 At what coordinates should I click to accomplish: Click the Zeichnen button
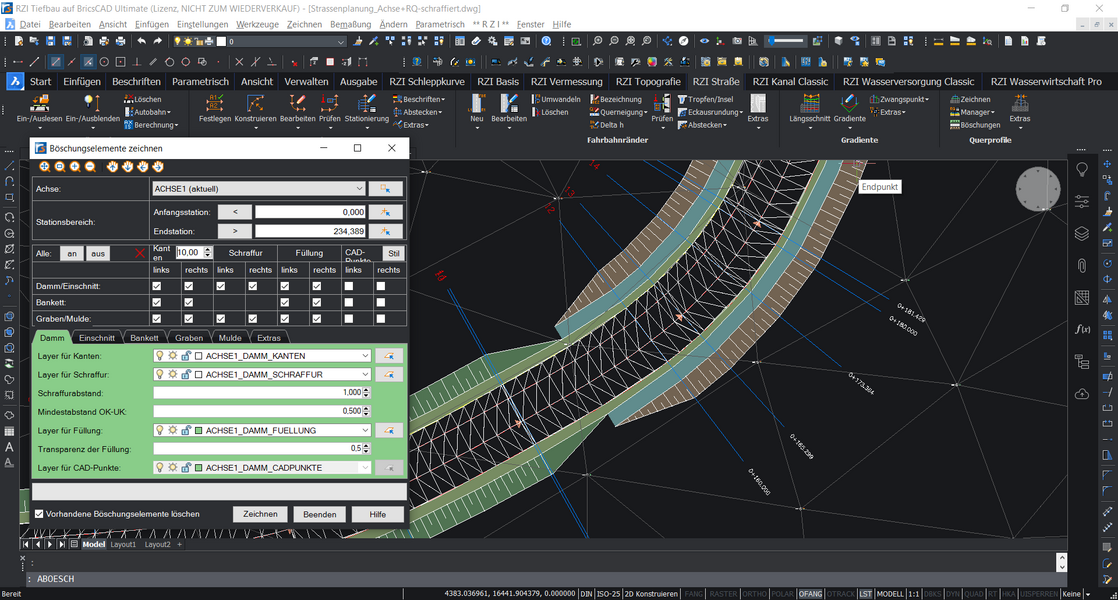260,514
